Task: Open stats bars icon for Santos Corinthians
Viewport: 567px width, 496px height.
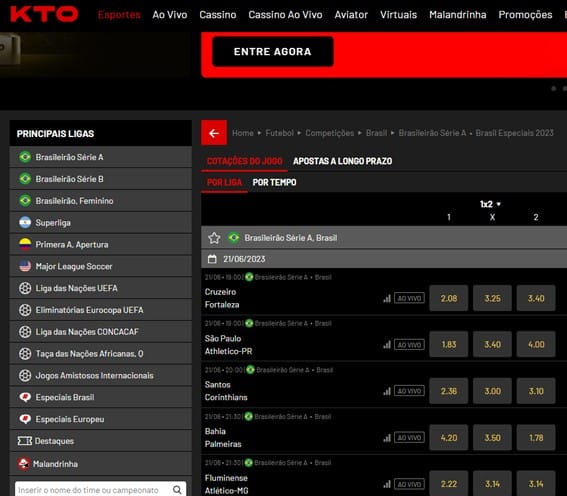Action: click(387, 391)
